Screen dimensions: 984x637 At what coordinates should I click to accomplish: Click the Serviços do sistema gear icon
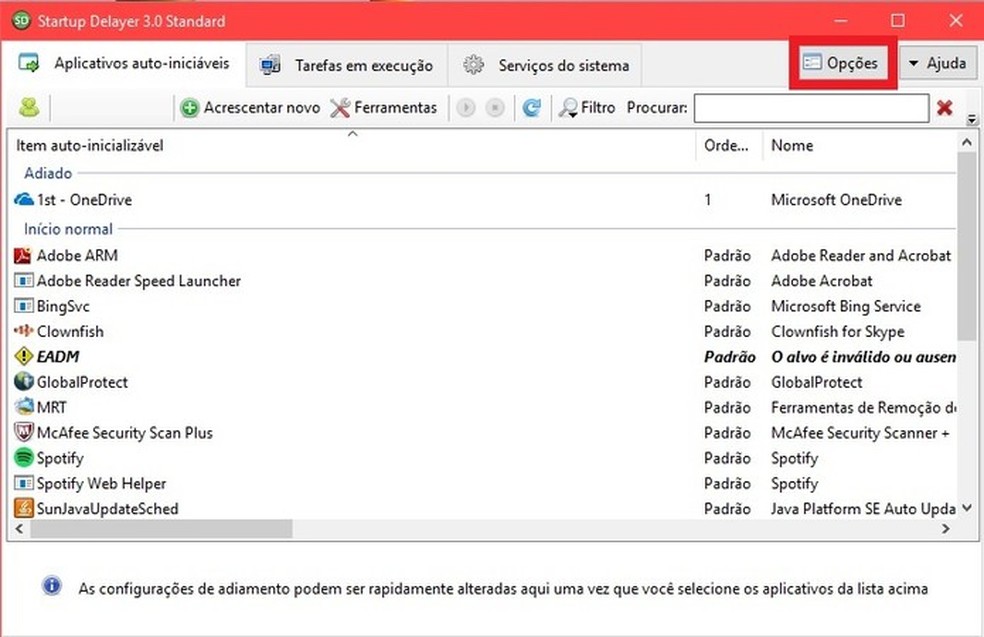click(x=474, y=65)
